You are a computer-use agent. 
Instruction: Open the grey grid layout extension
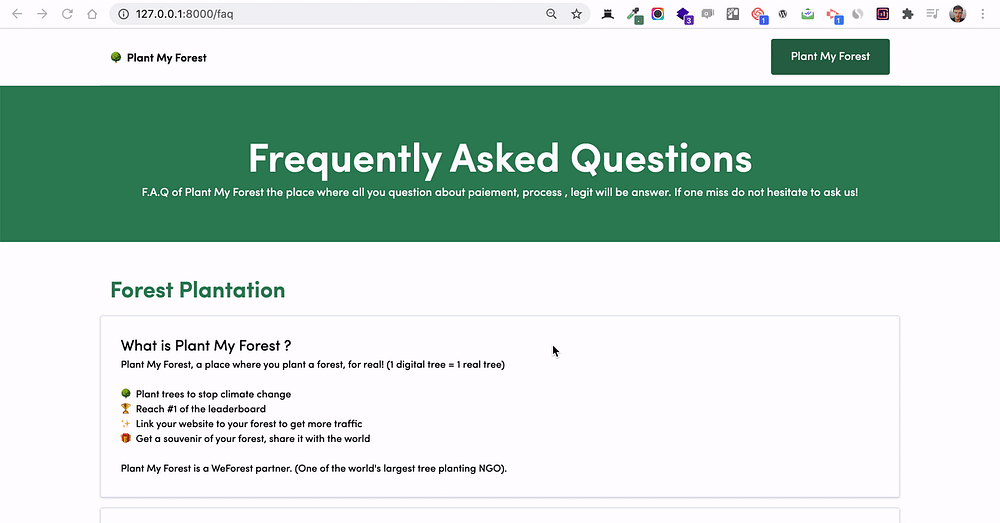pos(733,14)
